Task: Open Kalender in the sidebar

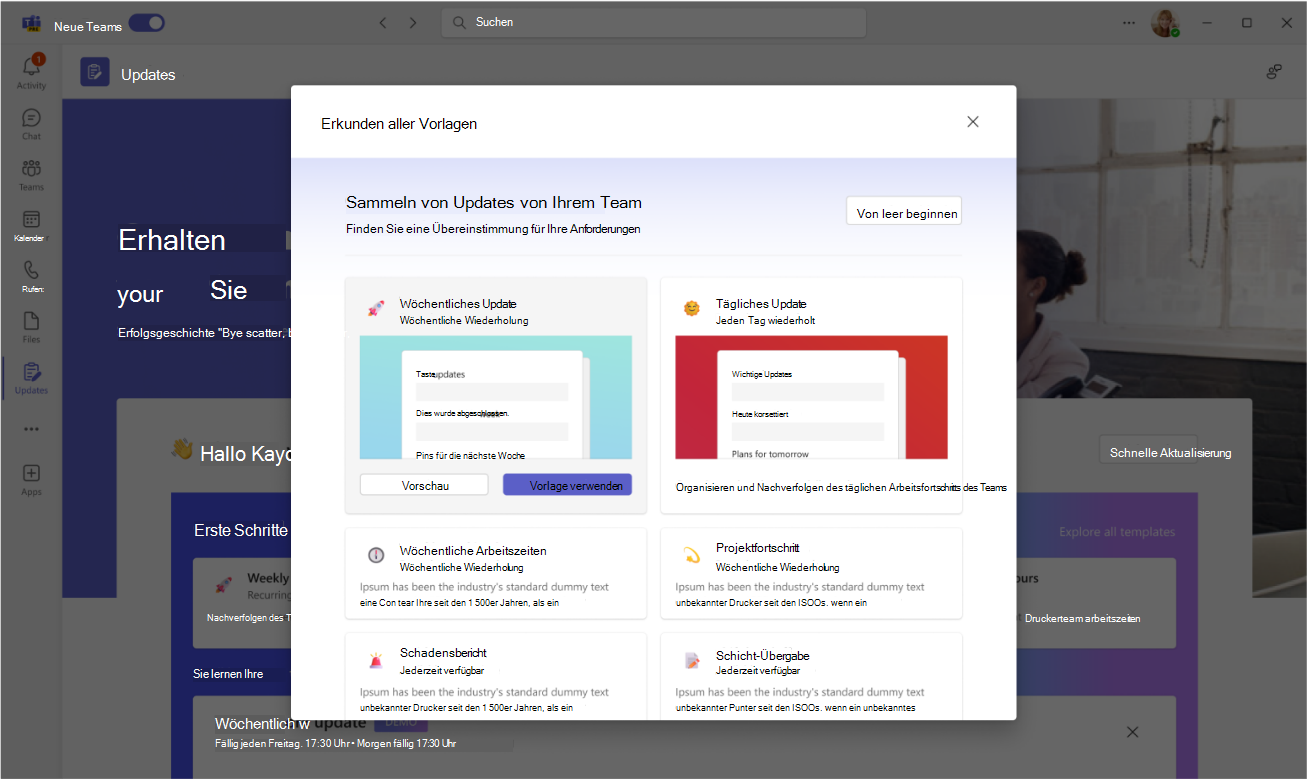Action: [31, 226]
